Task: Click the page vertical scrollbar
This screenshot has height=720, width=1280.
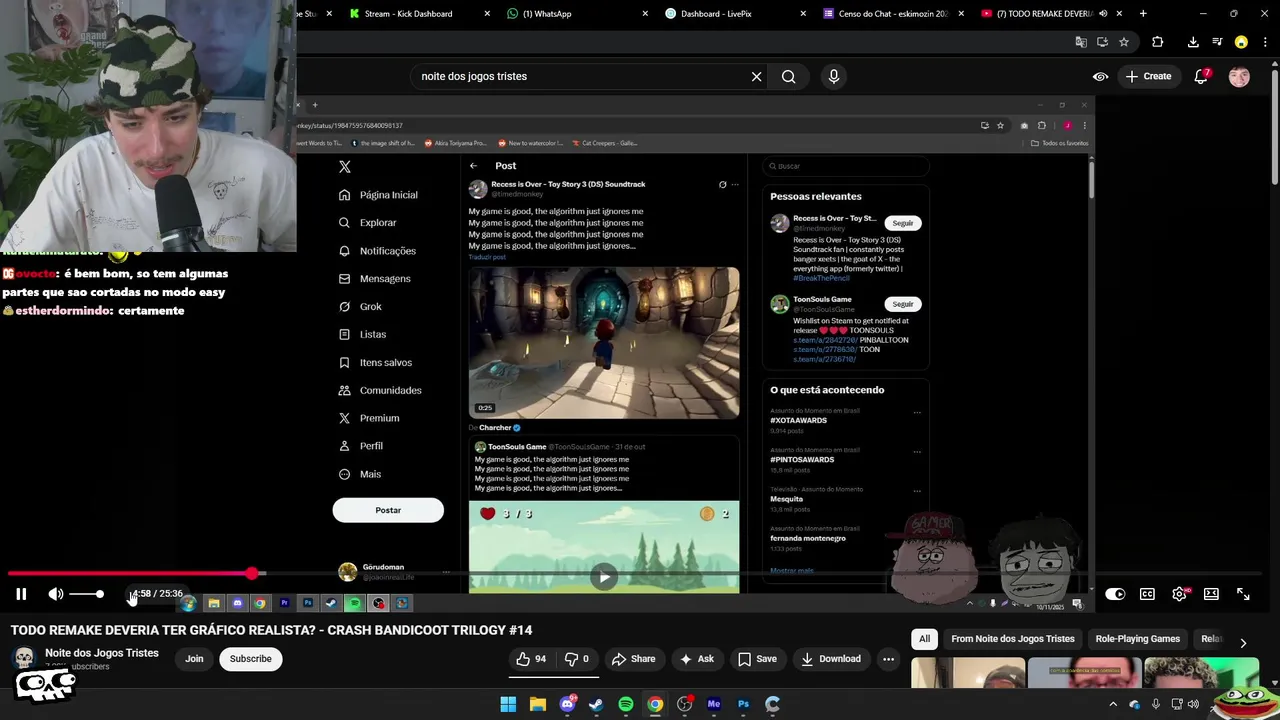Action: [1275, 130]
